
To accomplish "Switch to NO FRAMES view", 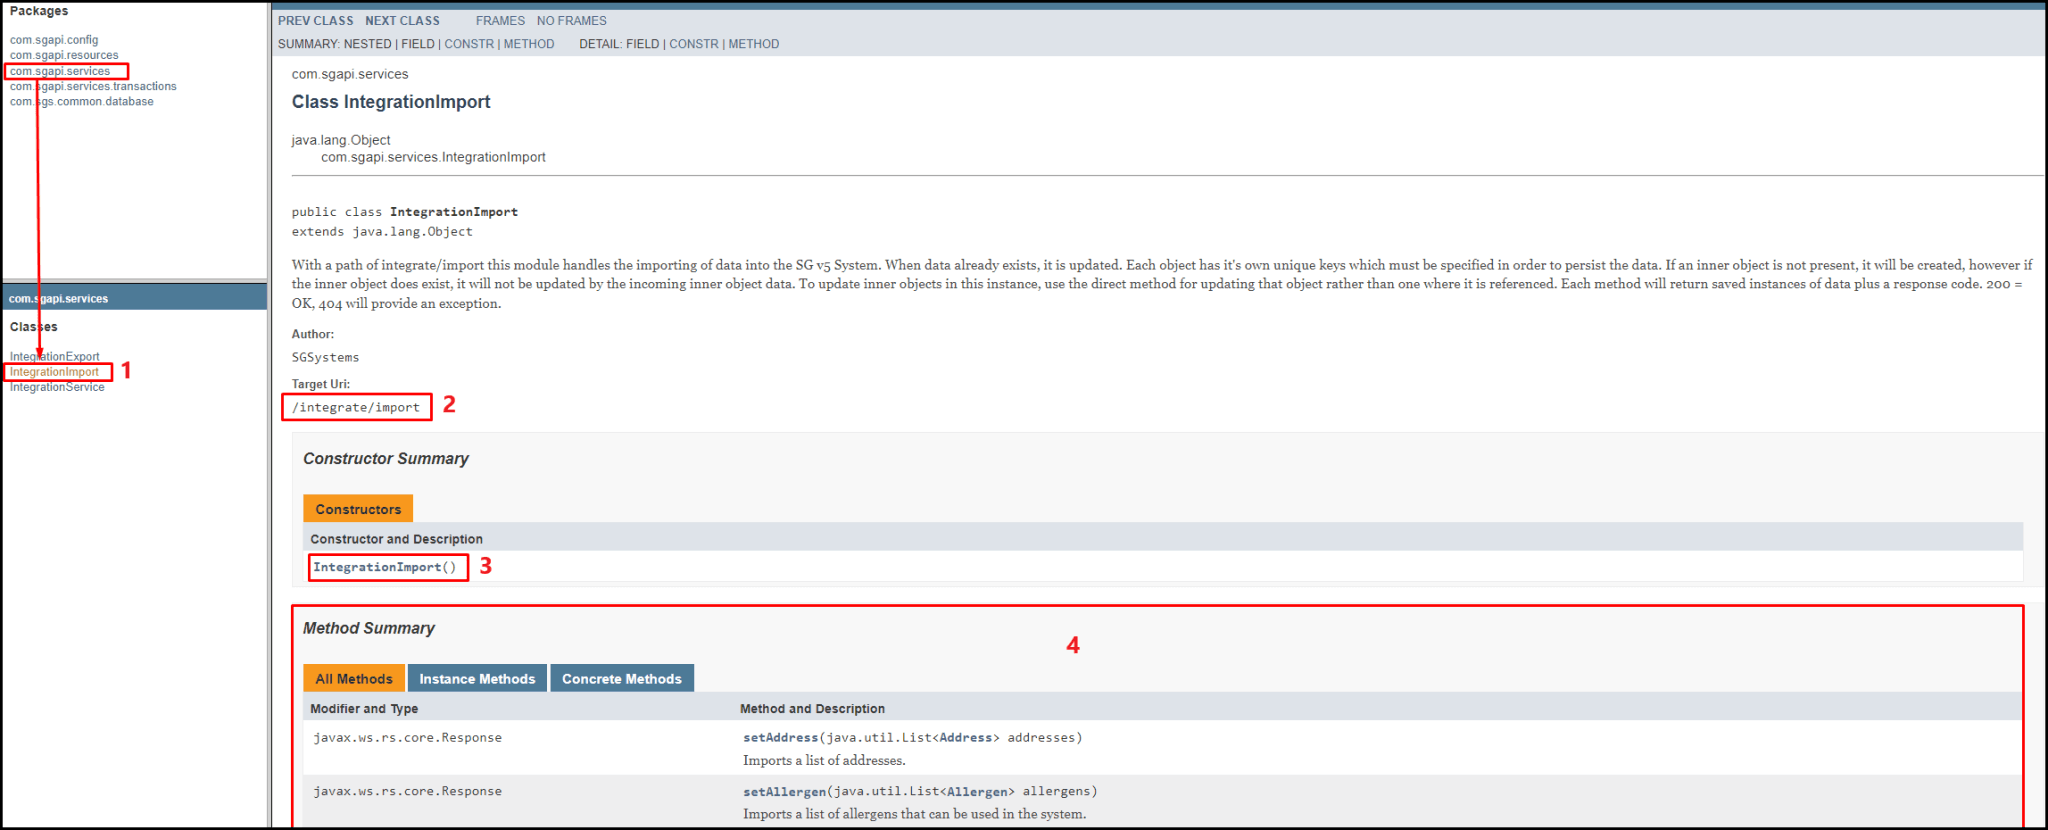I will click(x=571, y=21).
